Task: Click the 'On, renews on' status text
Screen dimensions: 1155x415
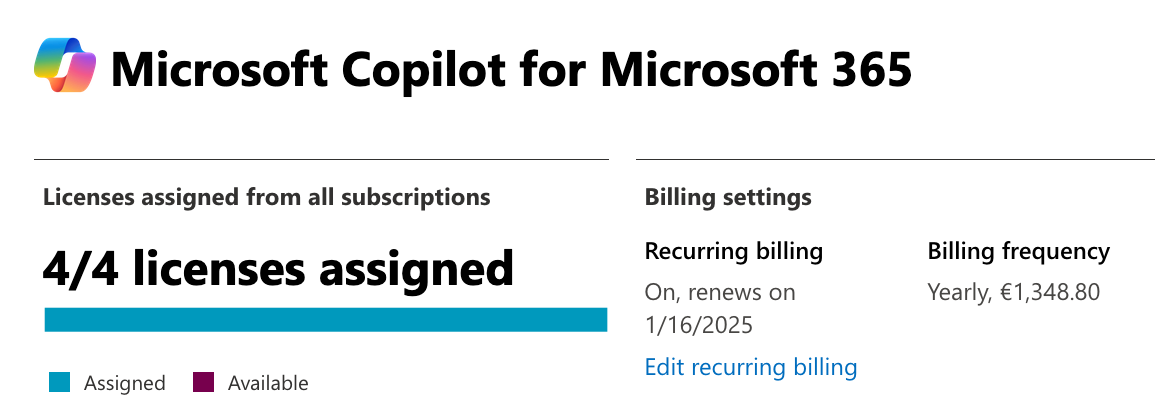Action: click(x=720, y=293)
